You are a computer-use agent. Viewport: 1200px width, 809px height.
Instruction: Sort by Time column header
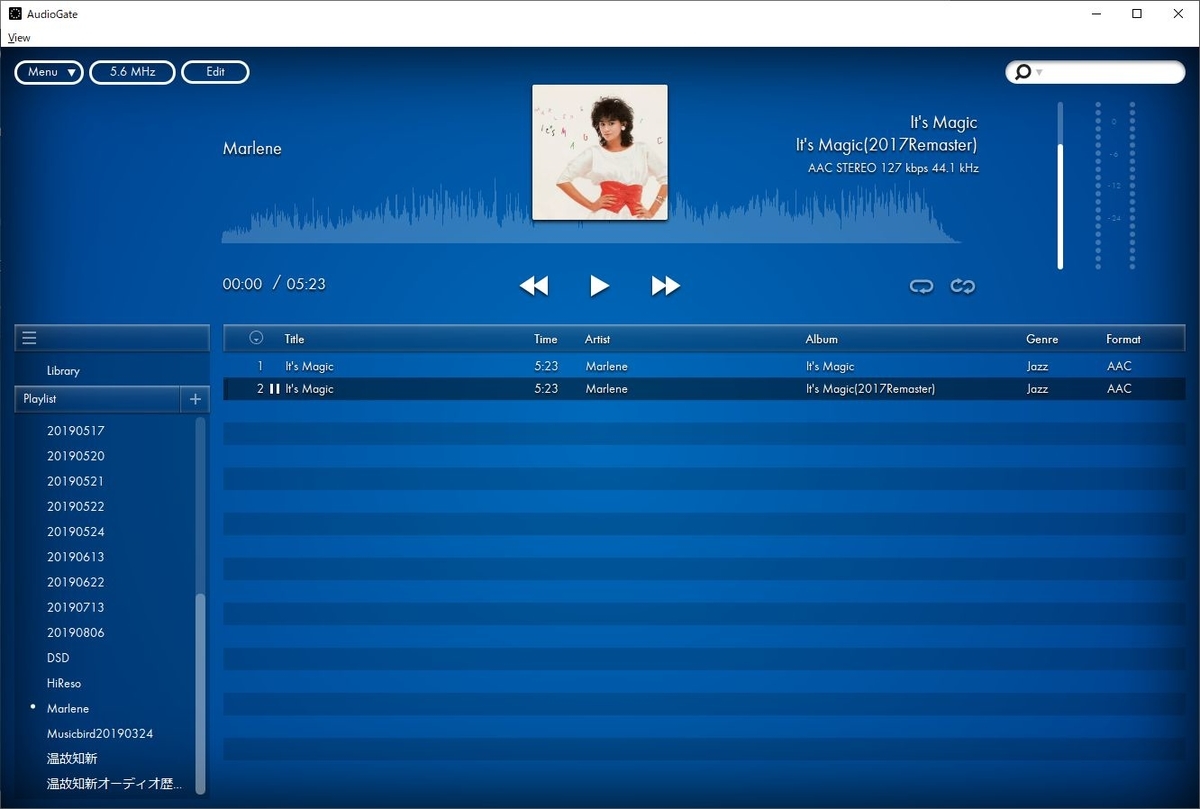point(546,339)
